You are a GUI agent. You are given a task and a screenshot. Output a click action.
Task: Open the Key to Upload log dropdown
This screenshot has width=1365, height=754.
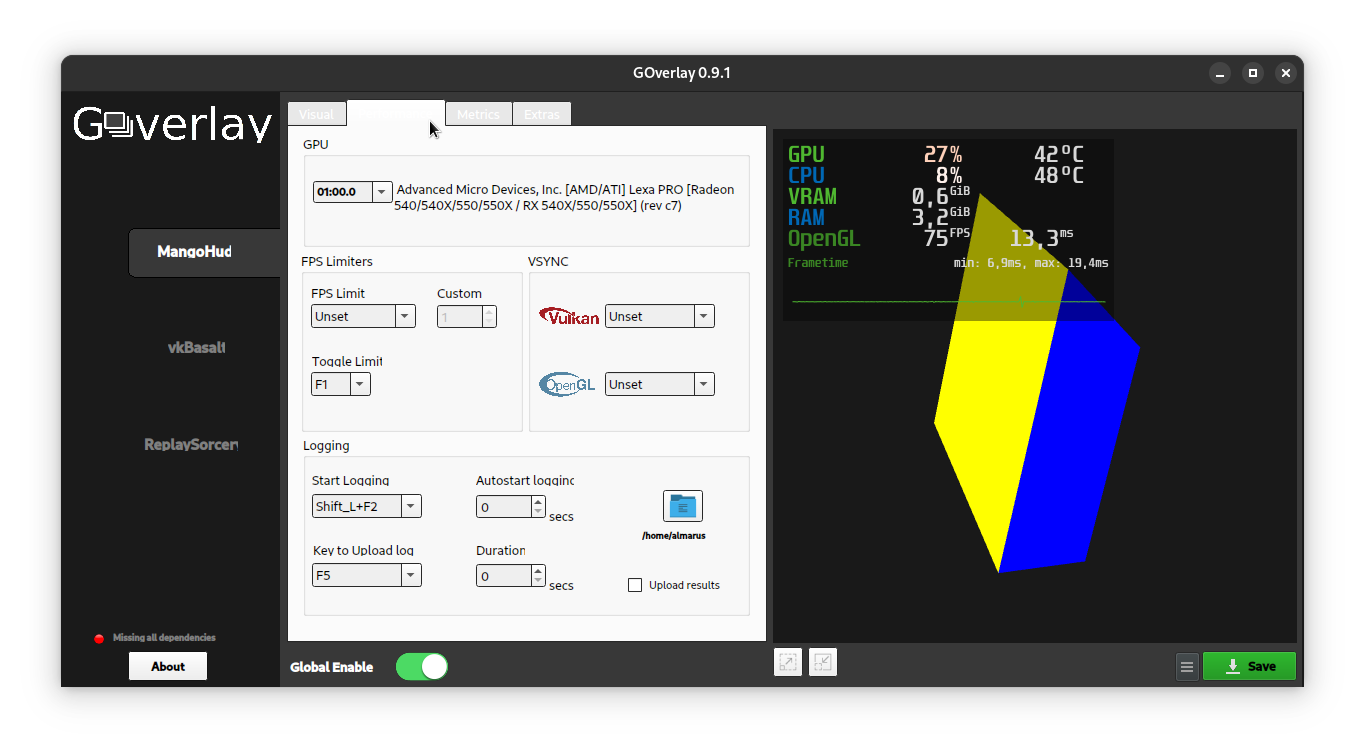coord(367,575)
